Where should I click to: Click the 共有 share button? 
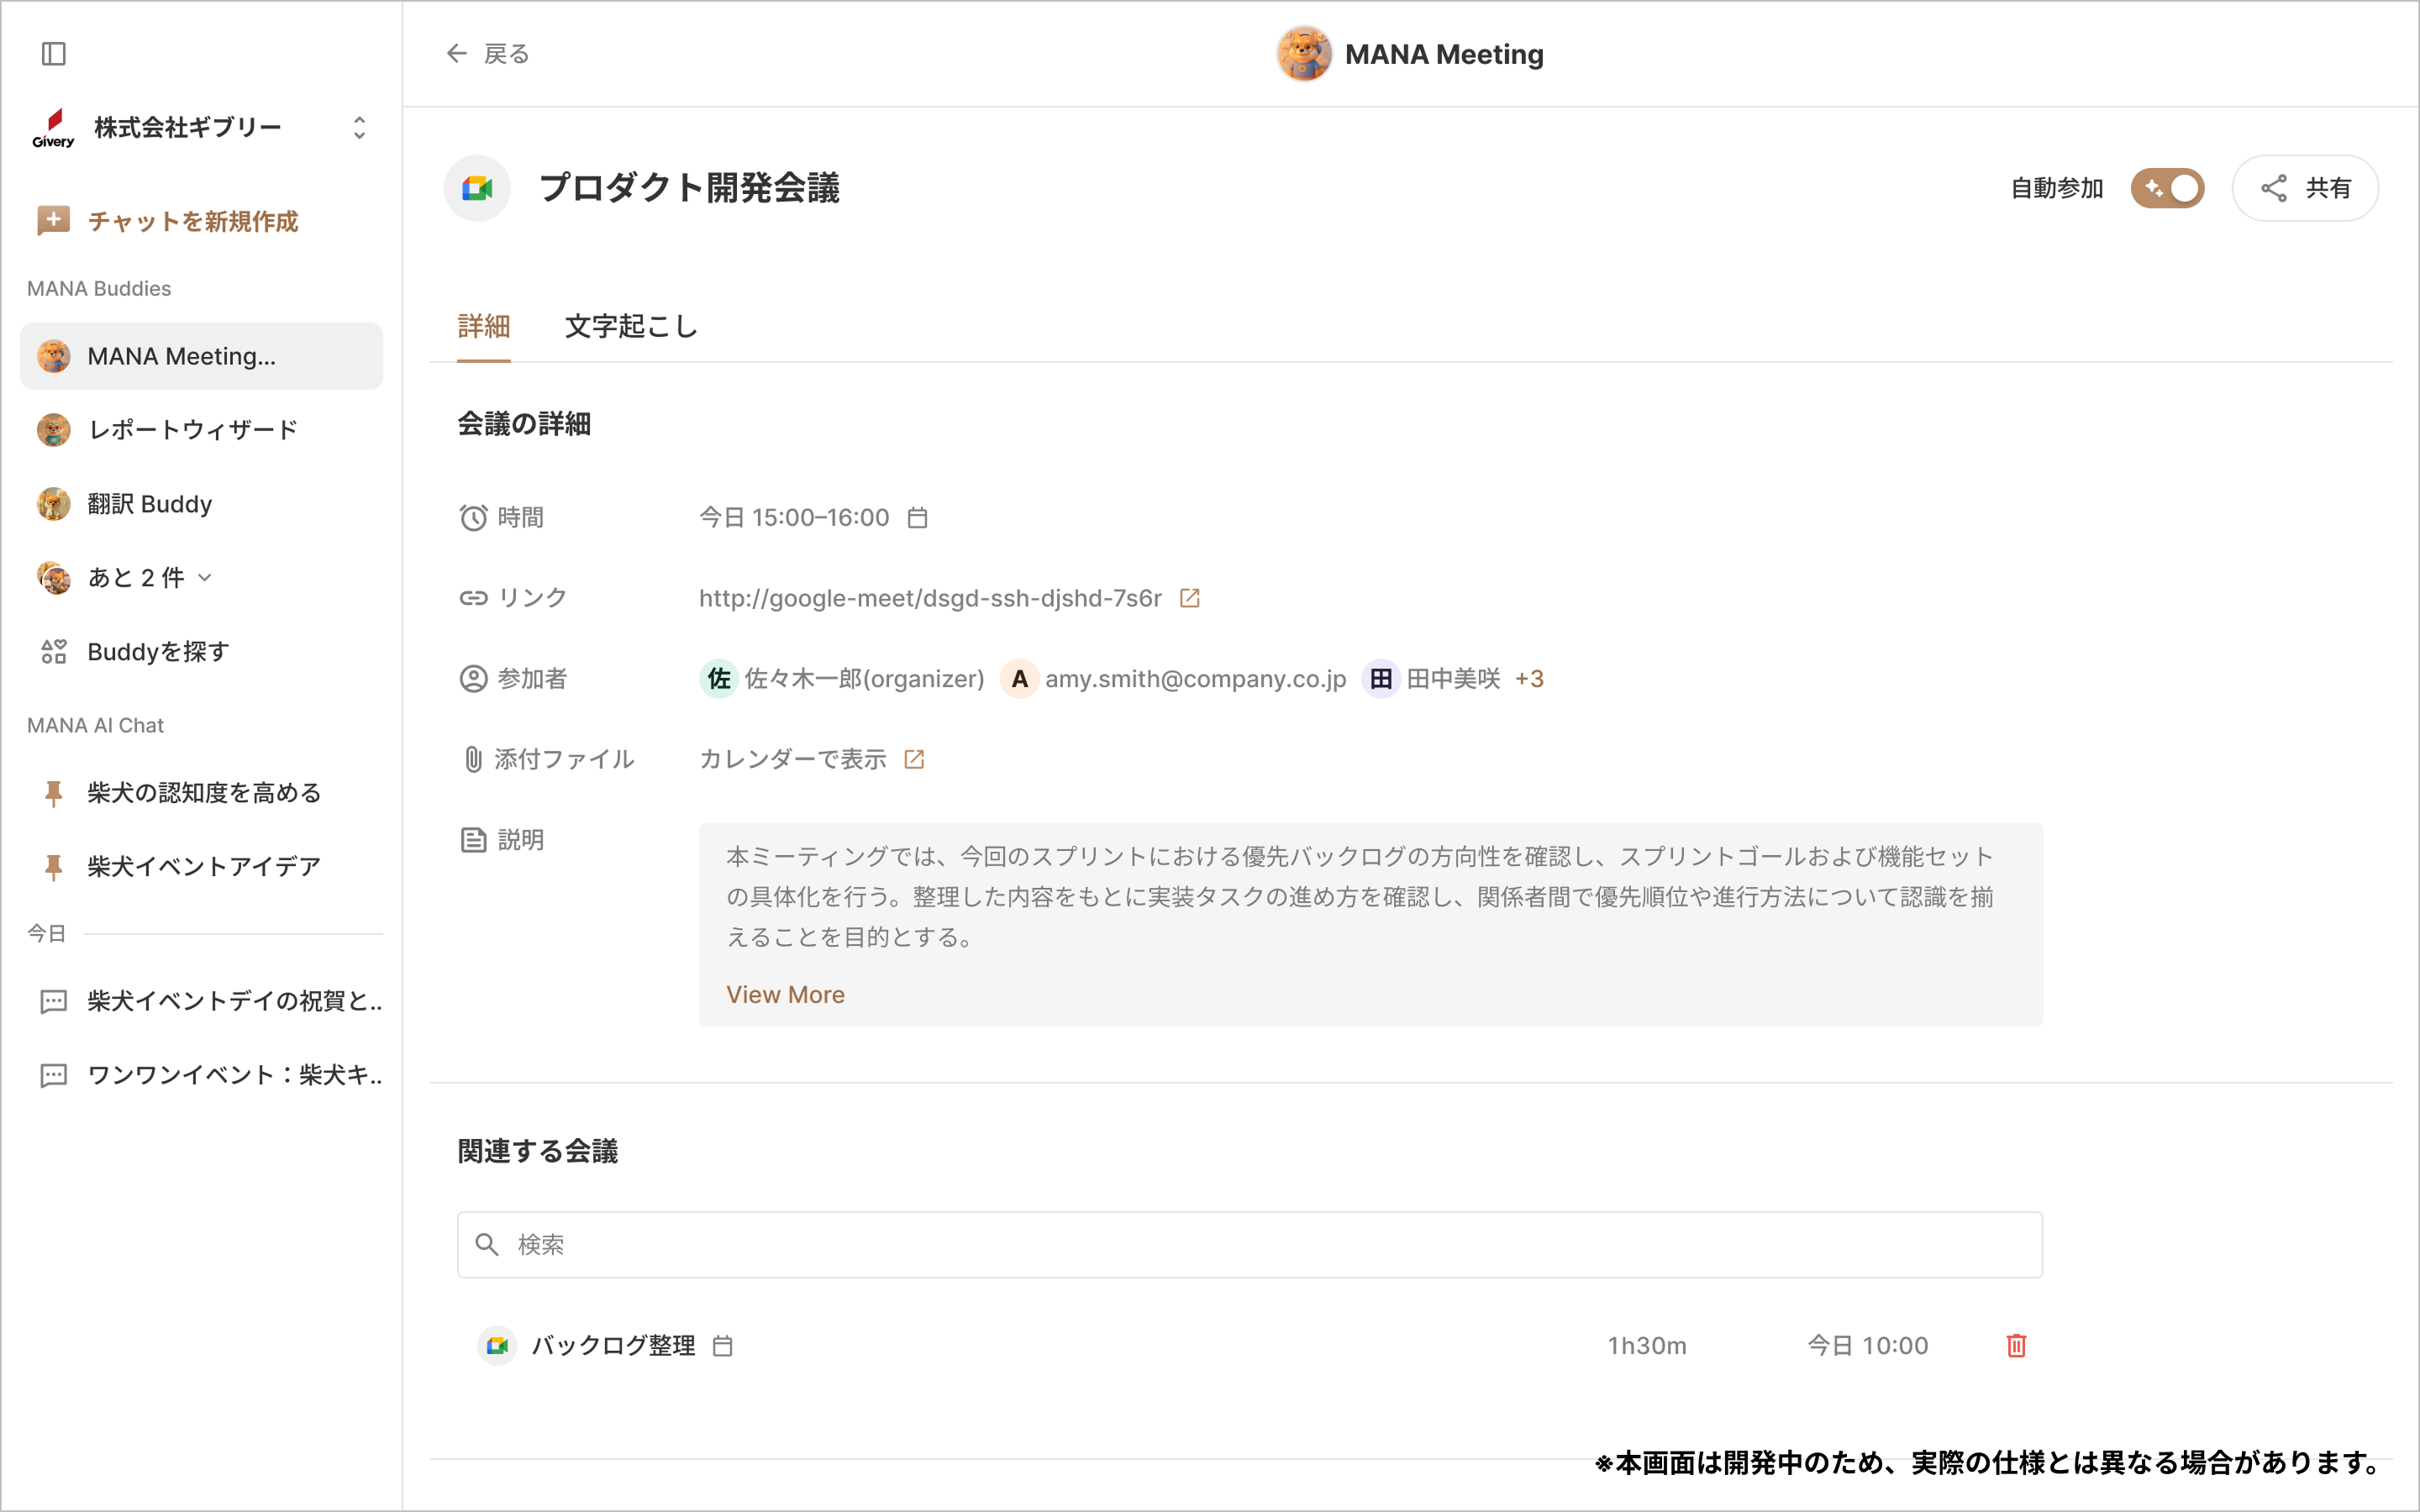tap(2304, 188)
